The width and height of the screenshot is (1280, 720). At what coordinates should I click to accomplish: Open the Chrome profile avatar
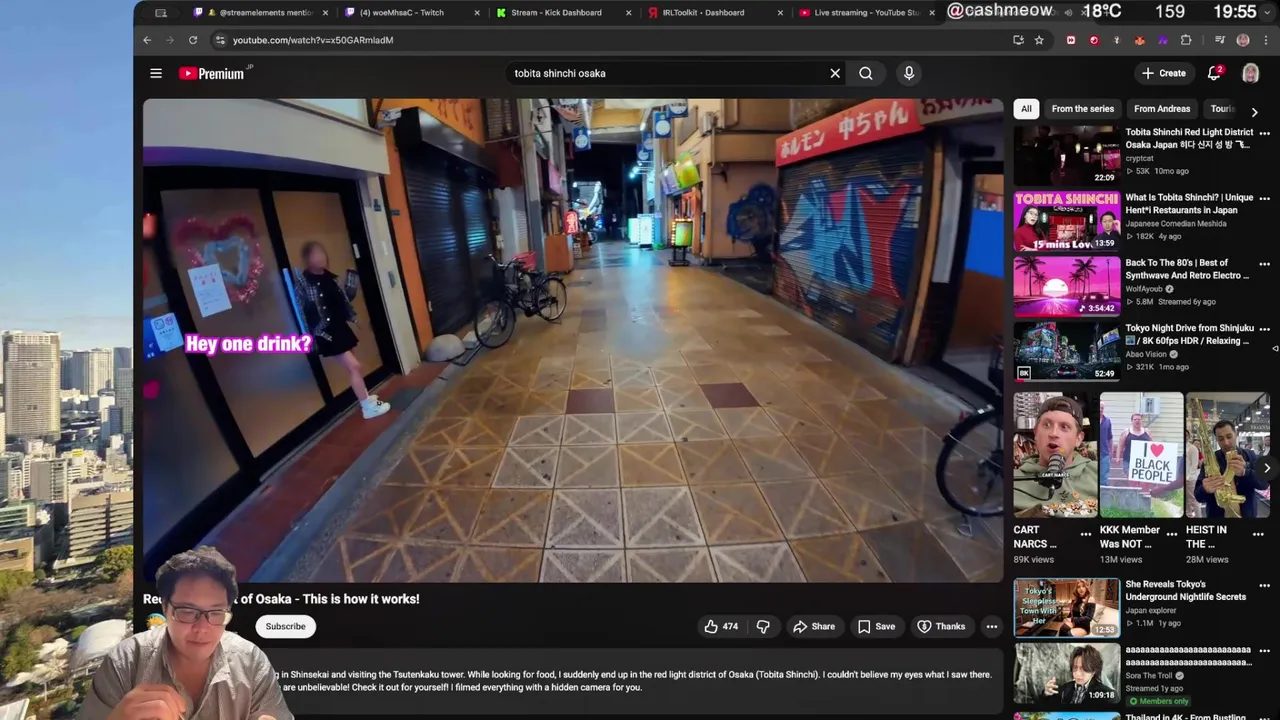click(1243, 40)
